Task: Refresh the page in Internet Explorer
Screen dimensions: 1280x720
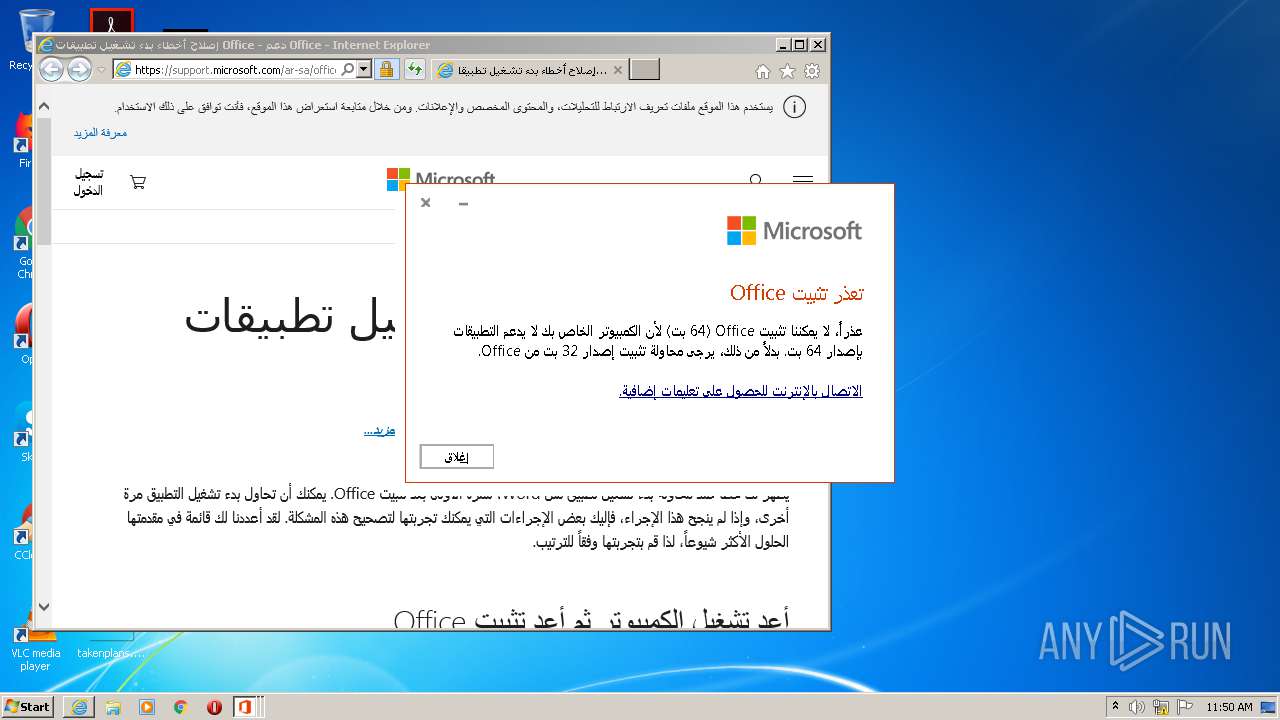Action: point(415,70)
